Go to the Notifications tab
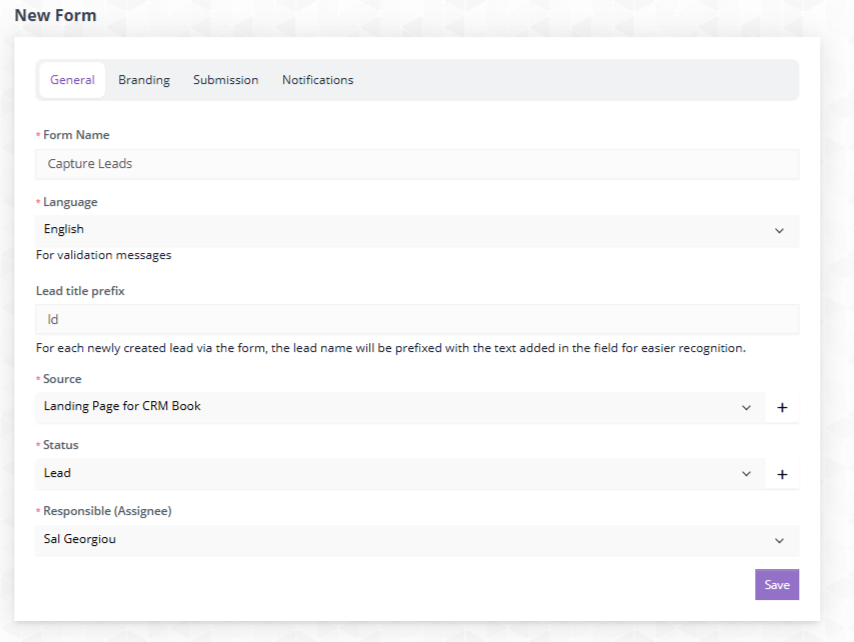 [x=318, y=80]
